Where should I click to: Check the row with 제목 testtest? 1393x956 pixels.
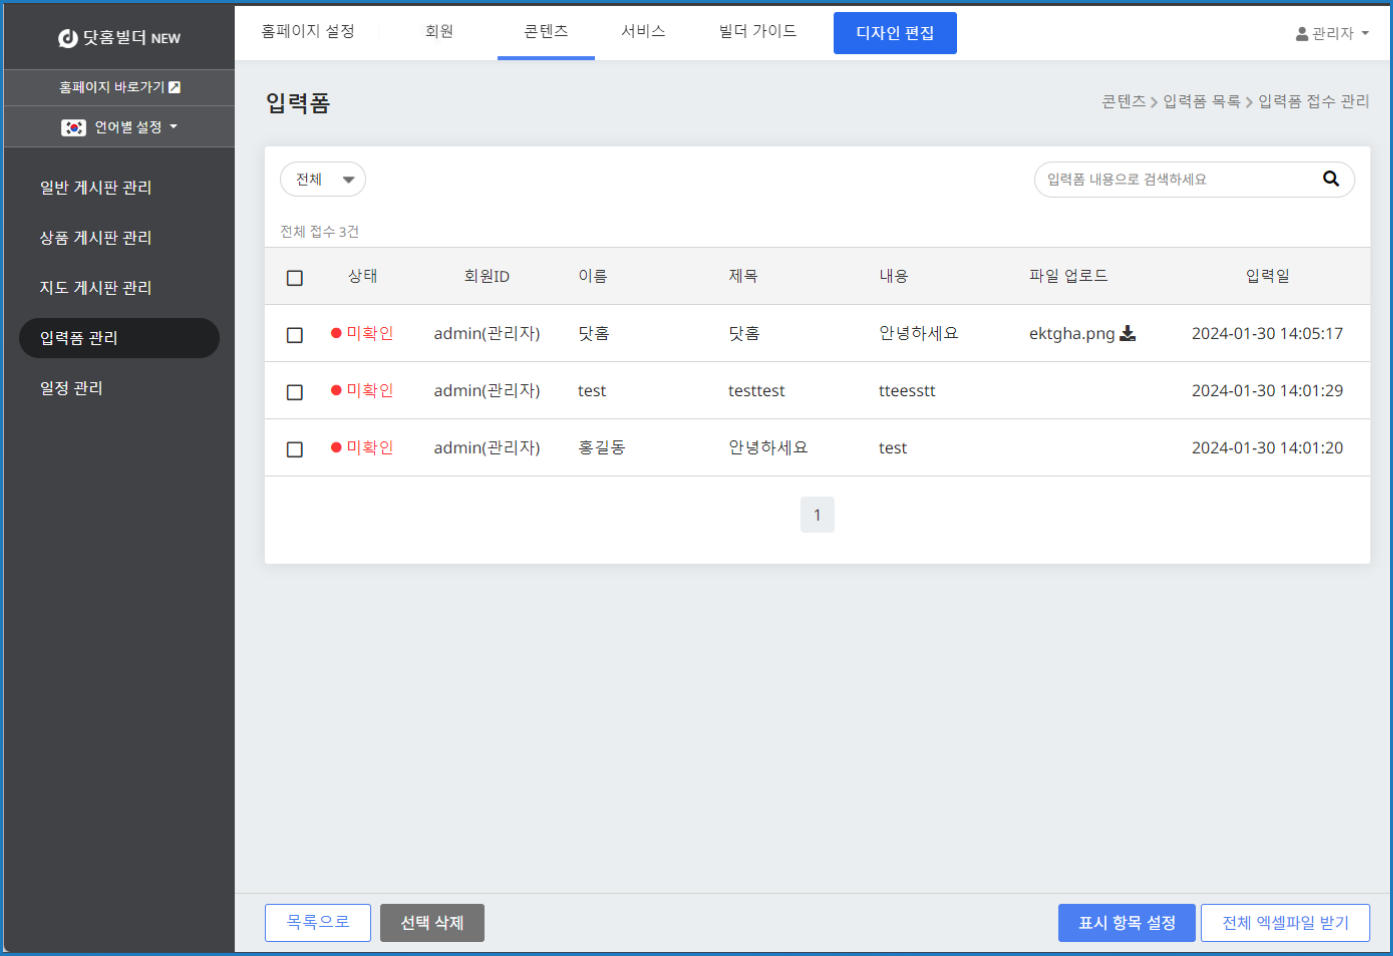294,392
